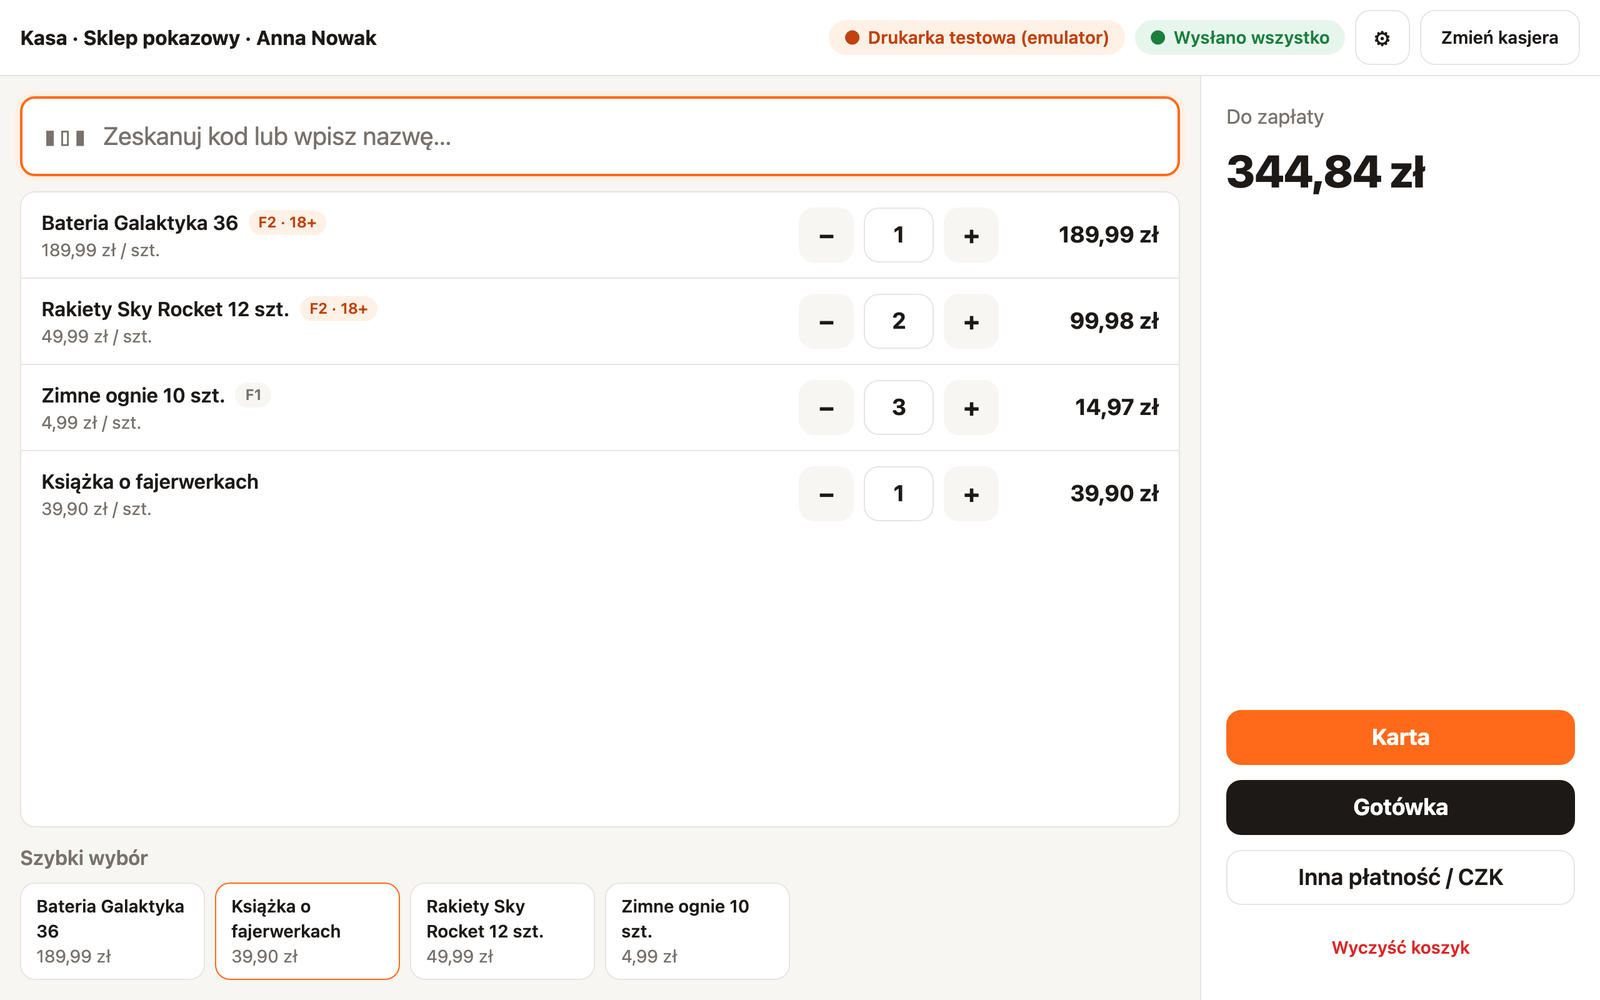This screenshot has height=1000, width=1600.
Task: Choose Inna płatność / CZK
Action: click(1400, 877)
